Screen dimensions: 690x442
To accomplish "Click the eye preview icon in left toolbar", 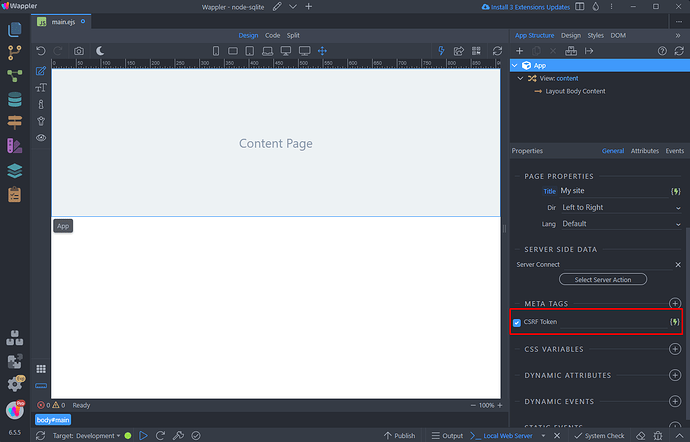I will [41, 137].
